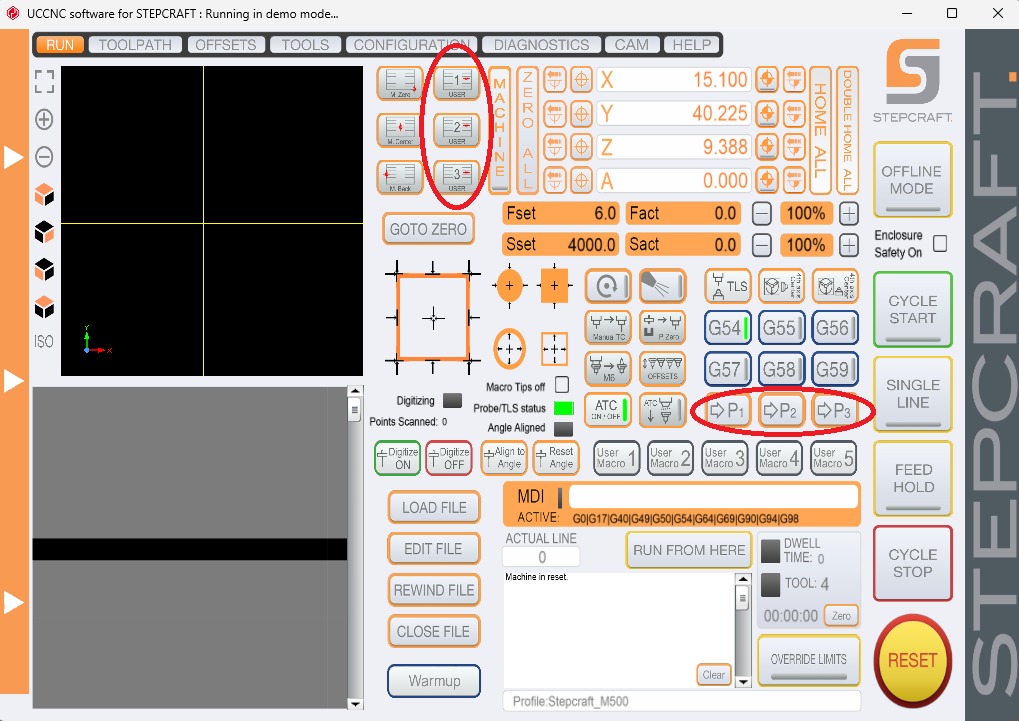
Task: Click the ATC down-arrow tool release icon
Action: 662,410
